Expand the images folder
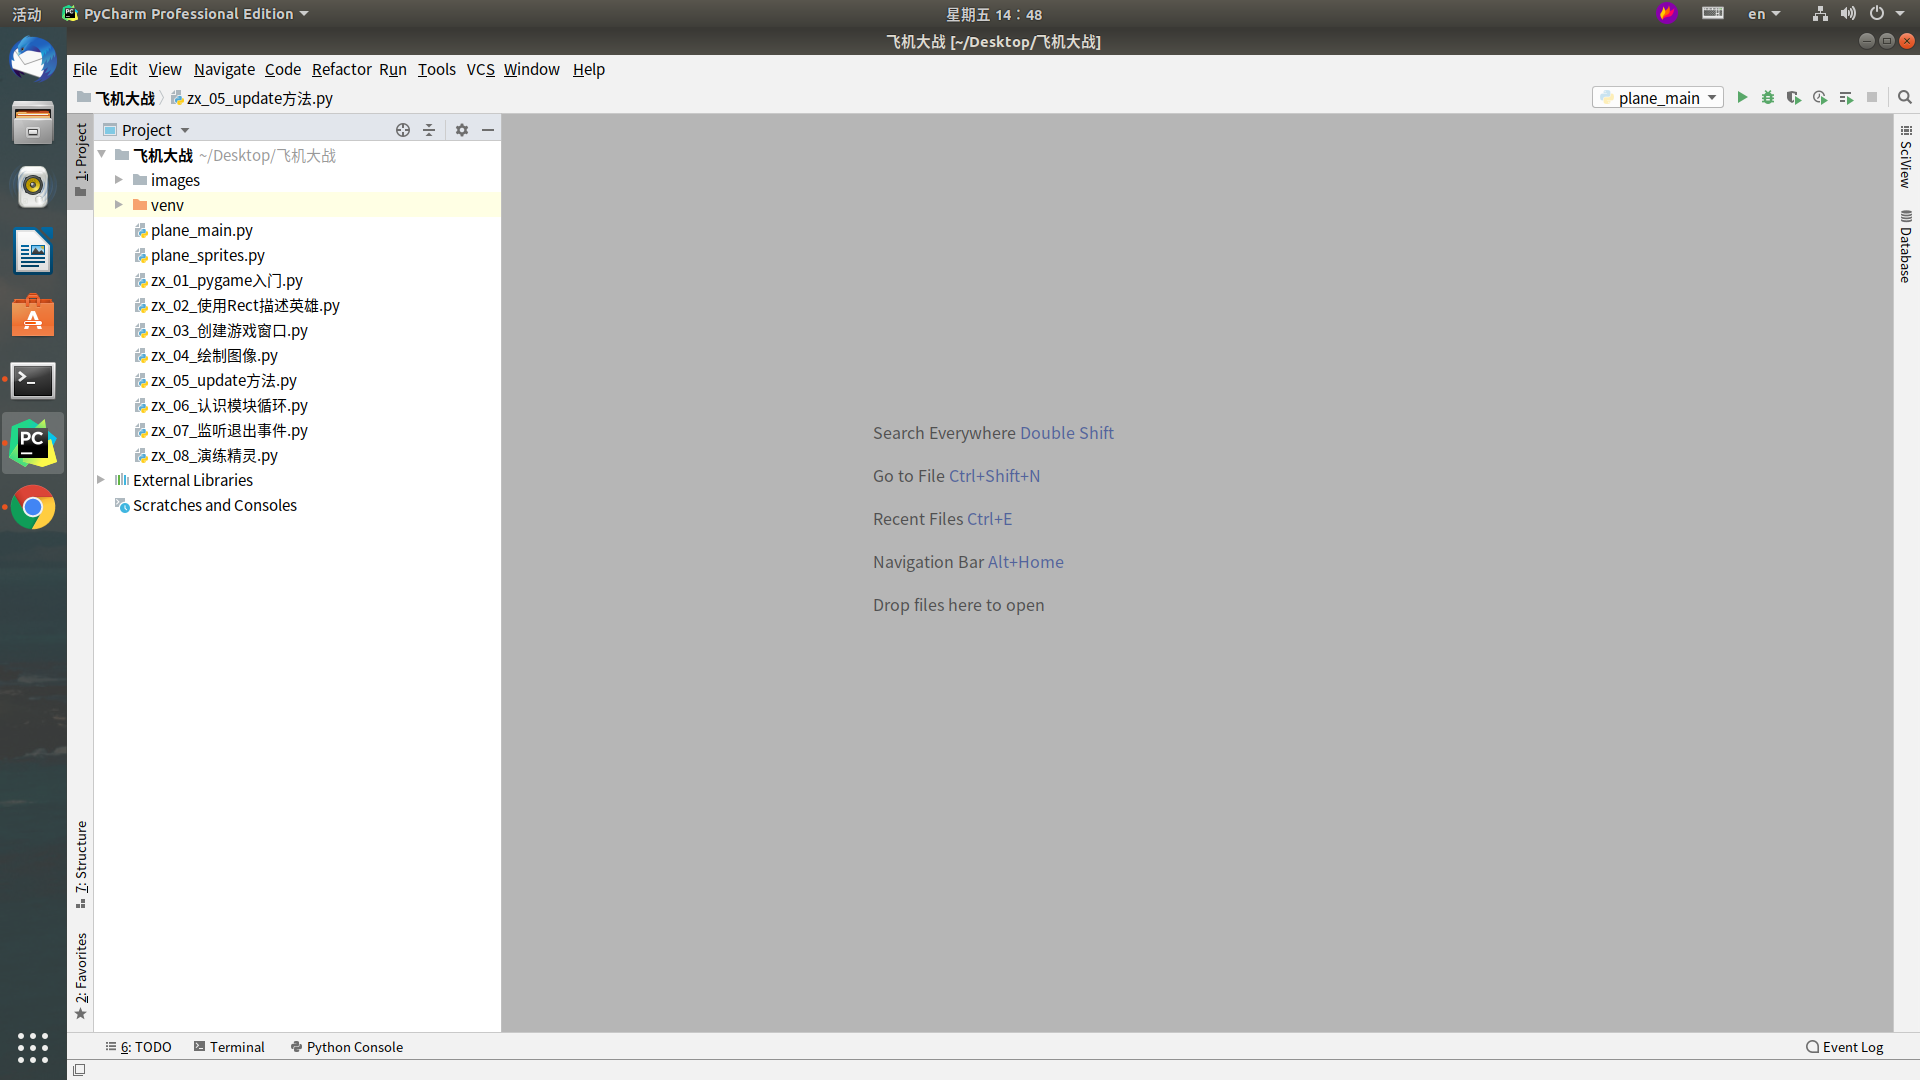 [119, 180]
